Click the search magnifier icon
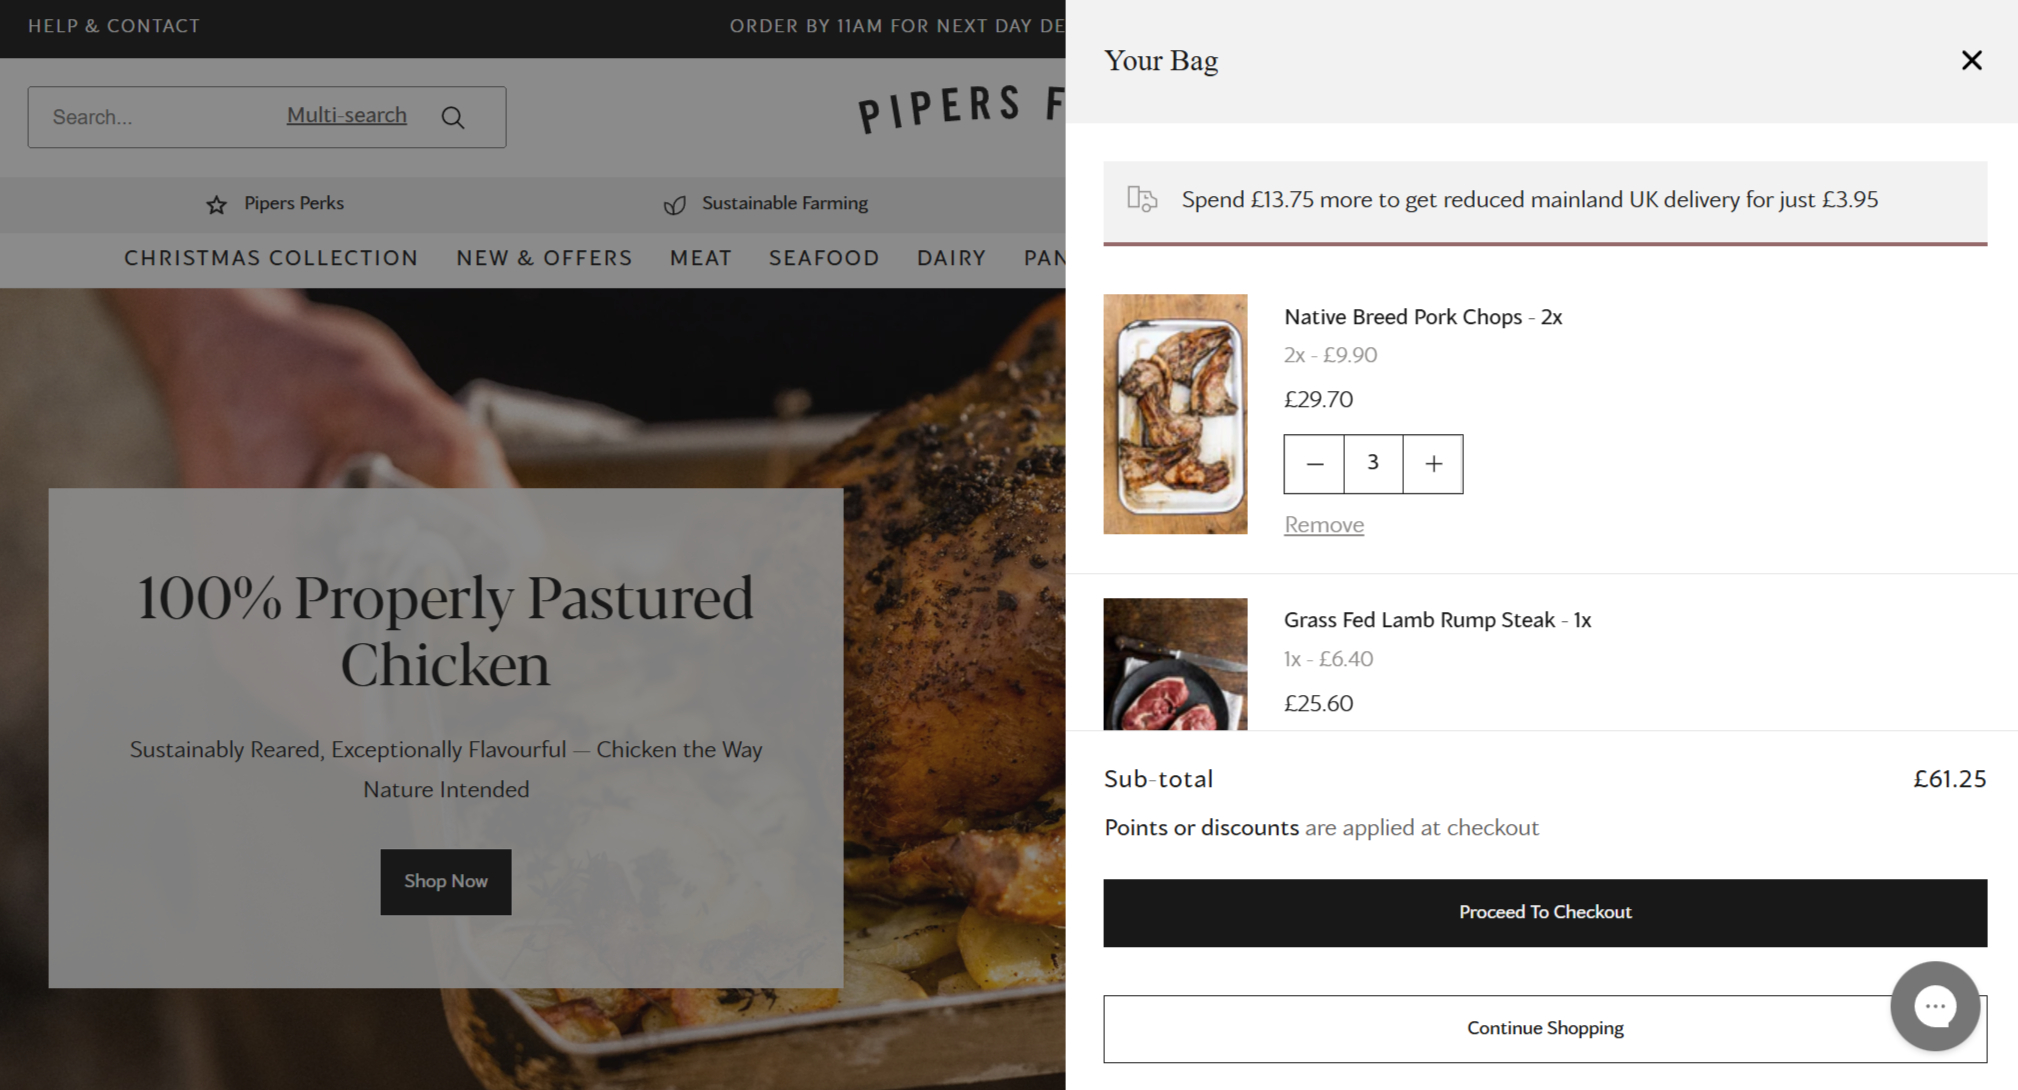This screenshot has height=1090, width=2018. pos(453,118)
